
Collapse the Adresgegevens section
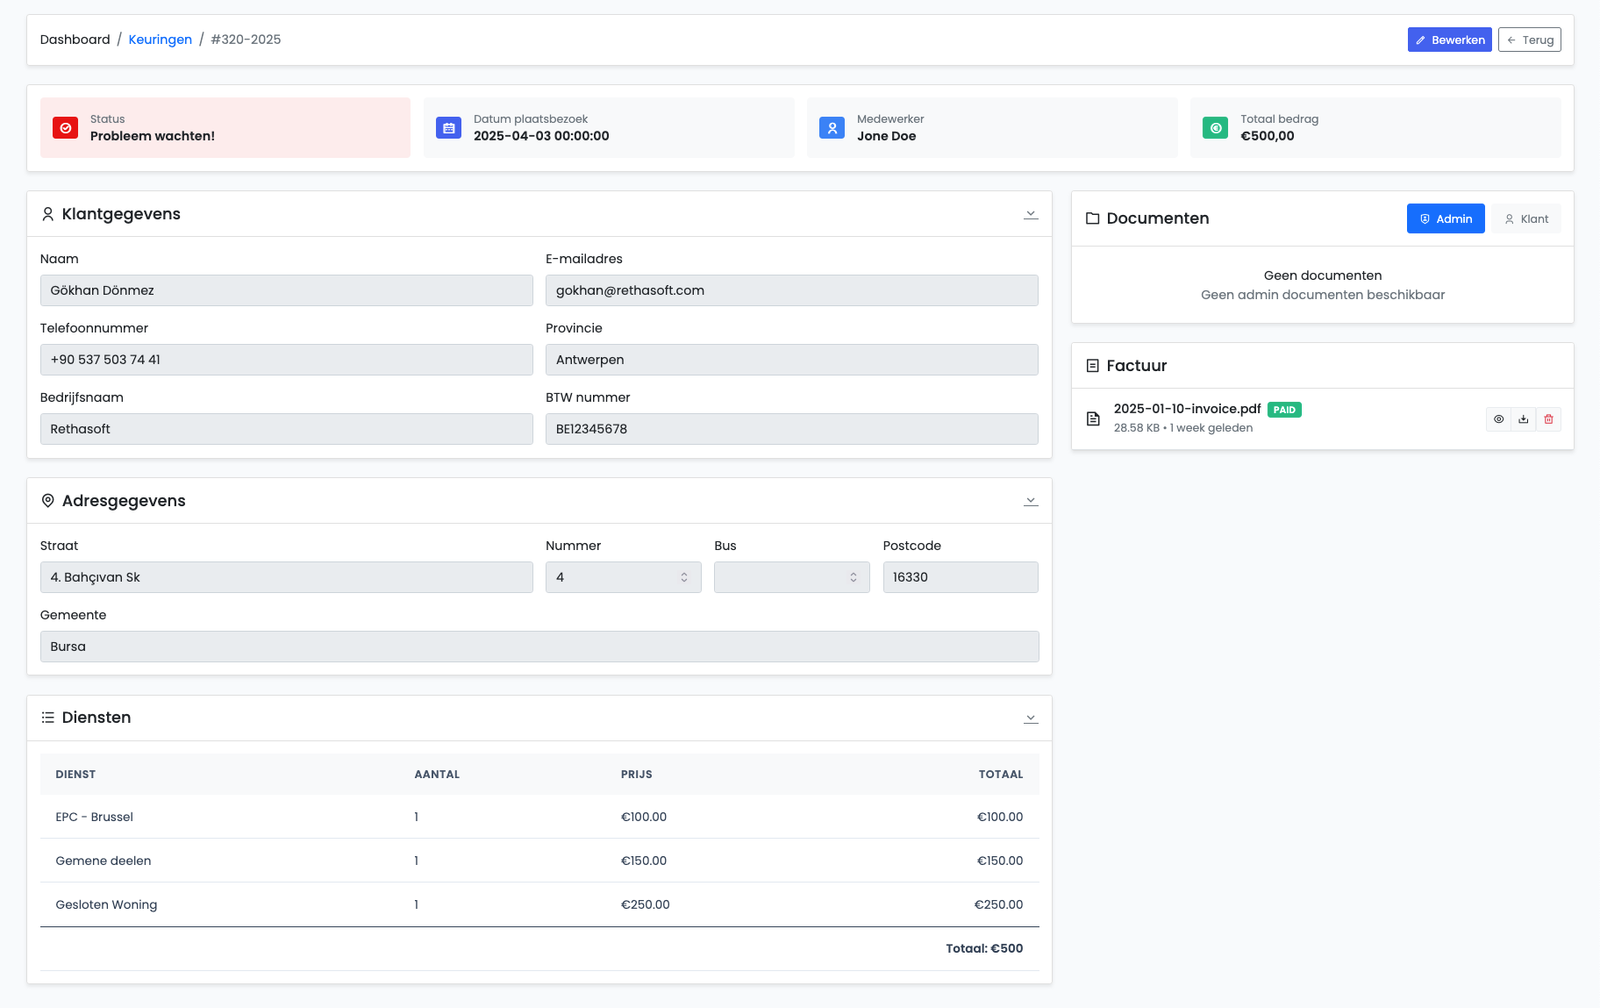pyautogui.click(x=1031, y=501)
